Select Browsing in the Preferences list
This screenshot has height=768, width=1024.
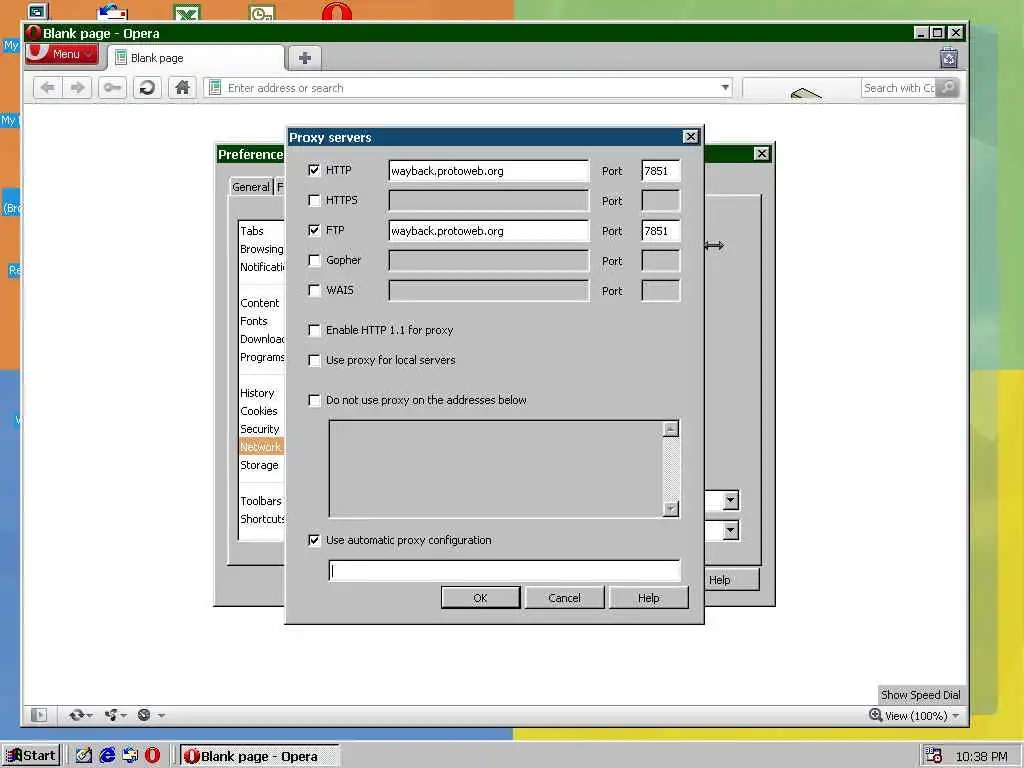(262, 249)
